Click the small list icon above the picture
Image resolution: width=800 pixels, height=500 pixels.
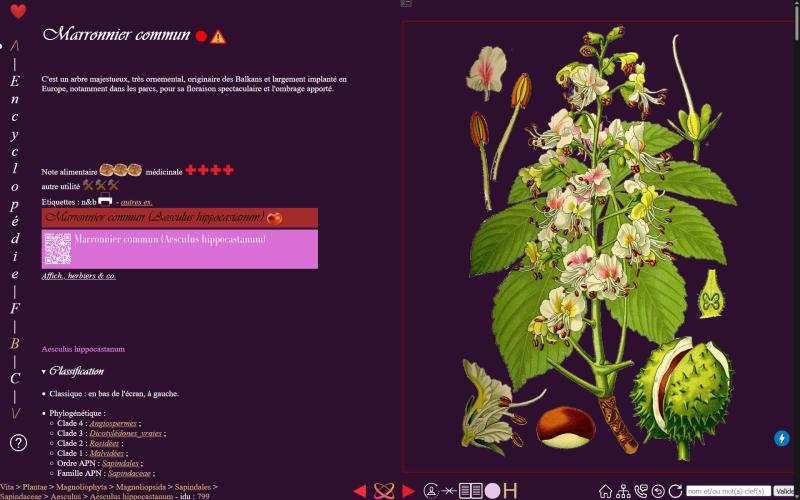point(406,3)
